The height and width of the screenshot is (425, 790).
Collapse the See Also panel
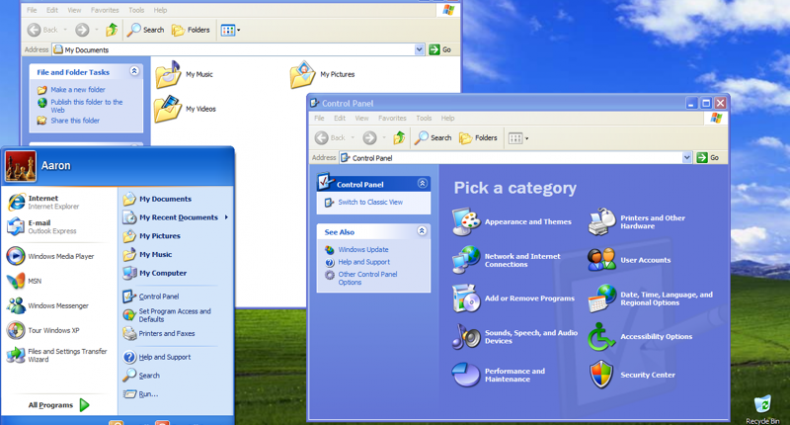pos(422,230)
